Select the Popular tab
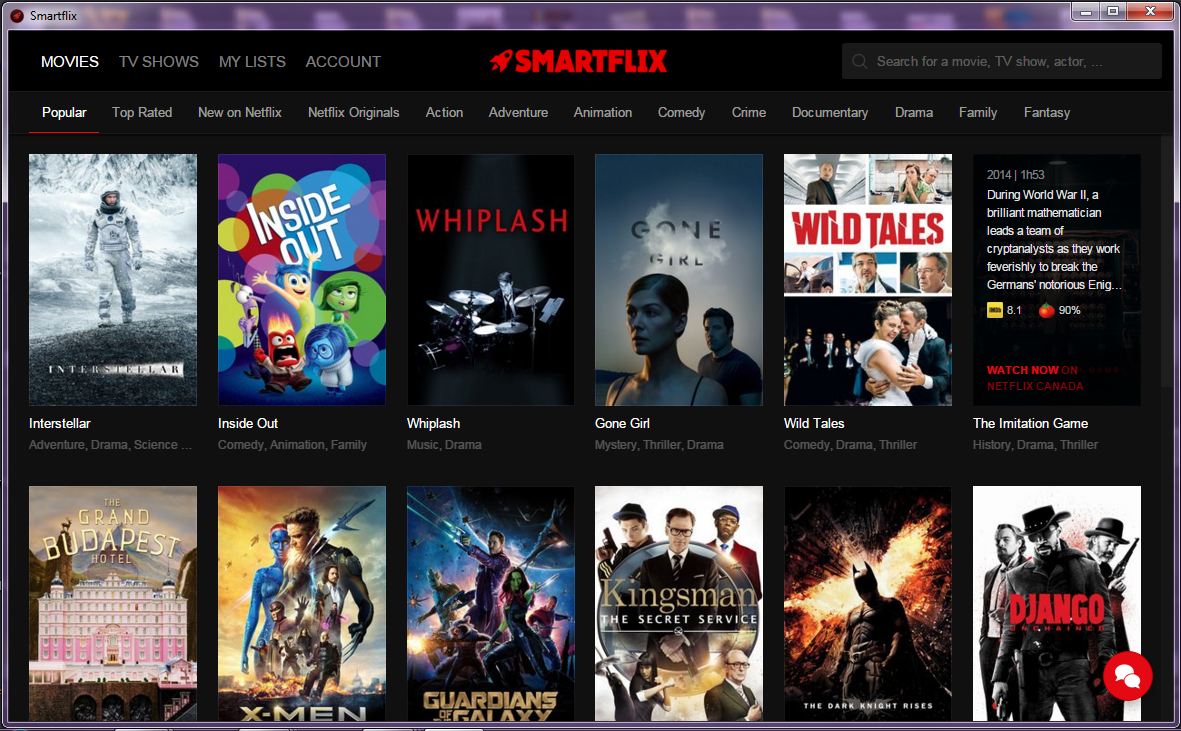This screenshot has height=731, width=1181. (x=64, y=112)
